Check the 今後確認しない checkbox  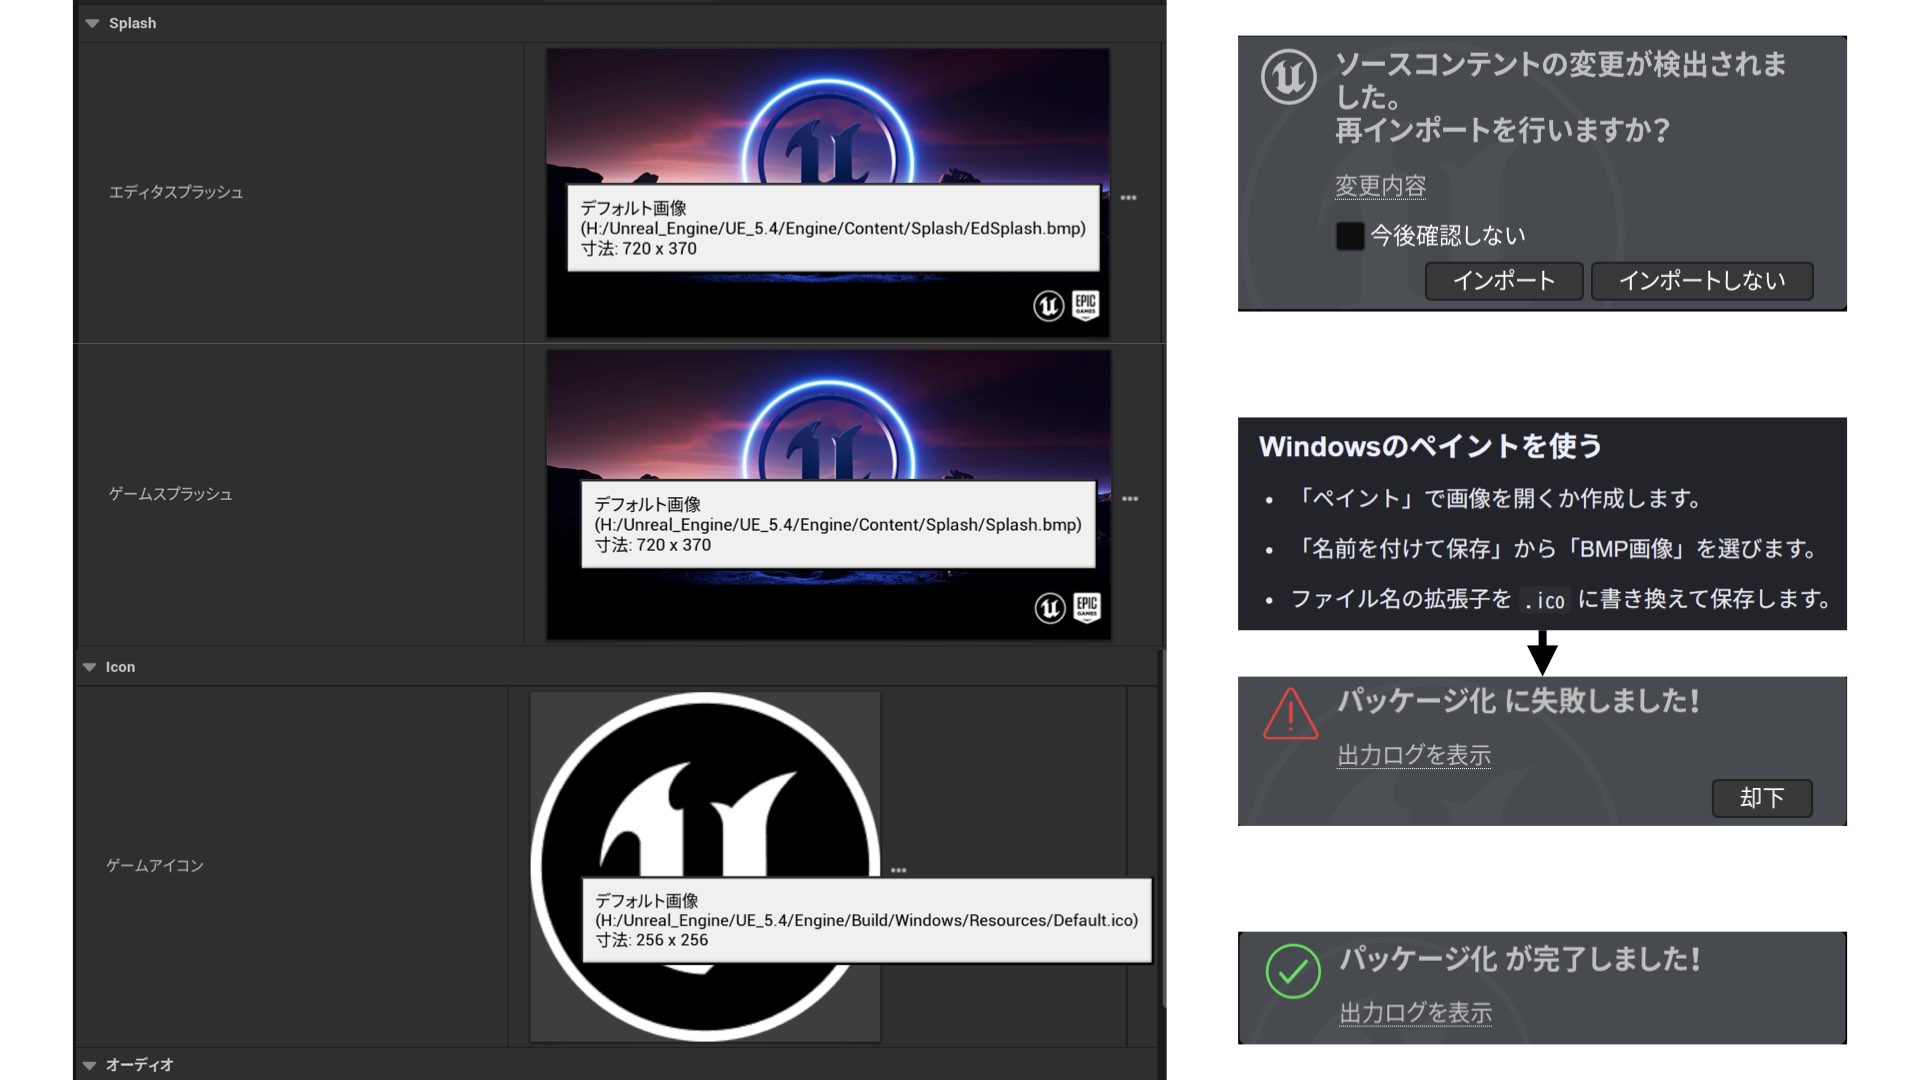[x=1350, y=236]
